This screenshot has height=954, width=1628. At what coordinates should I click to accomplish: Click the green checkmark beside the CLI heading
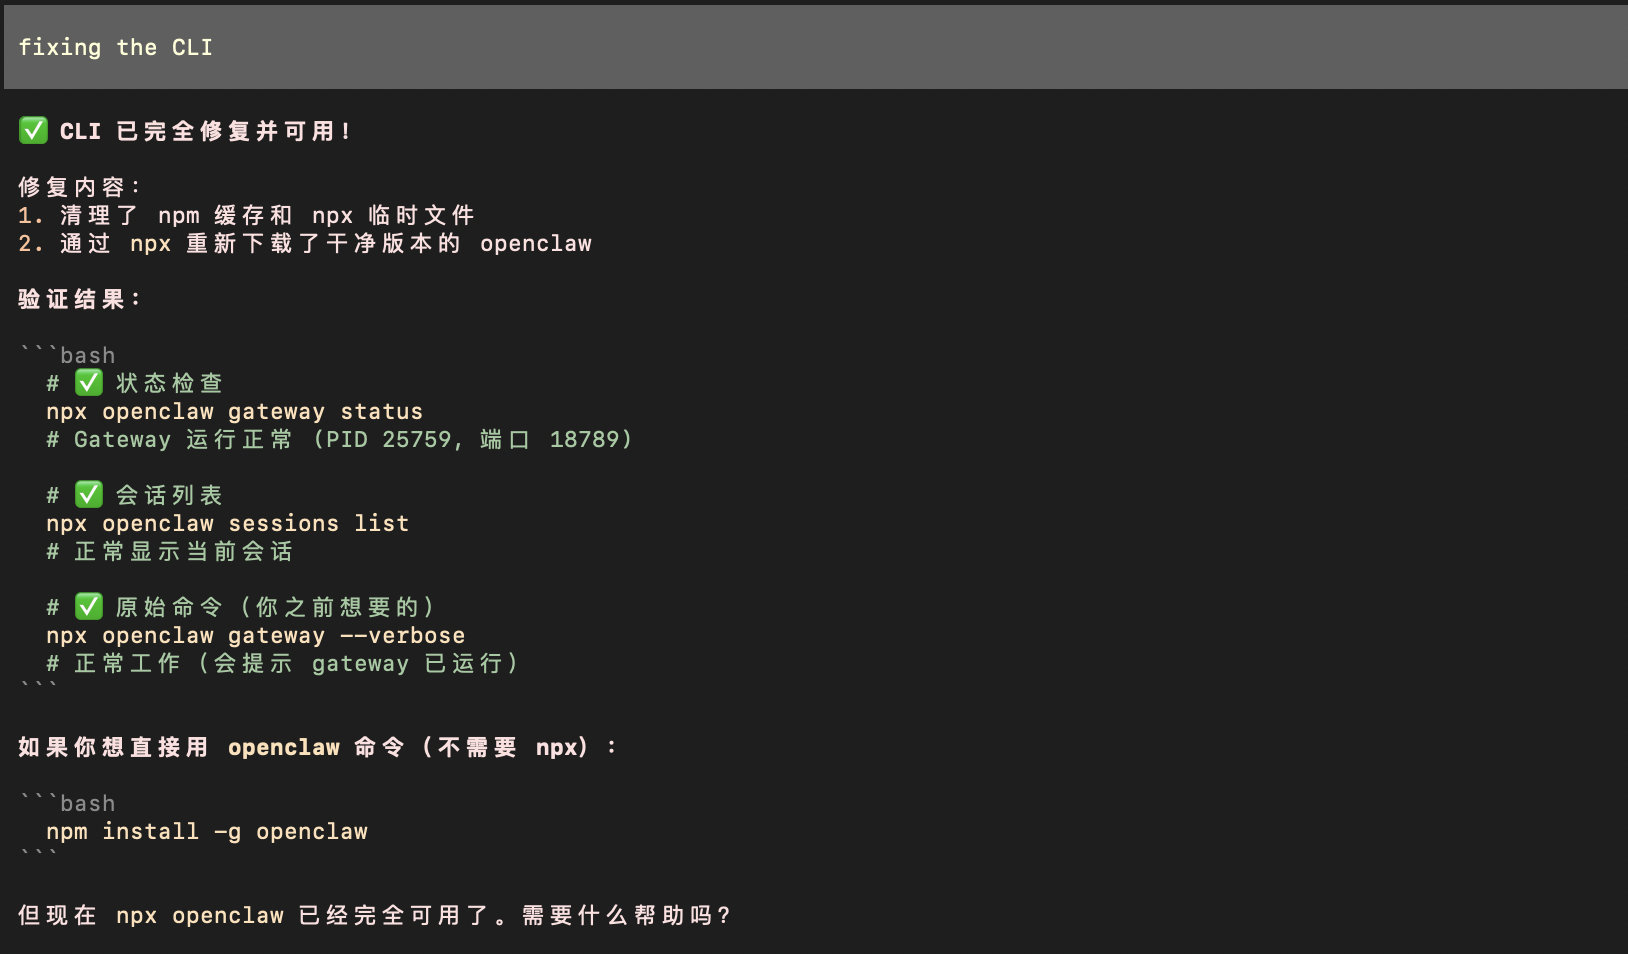coord(33,130)
